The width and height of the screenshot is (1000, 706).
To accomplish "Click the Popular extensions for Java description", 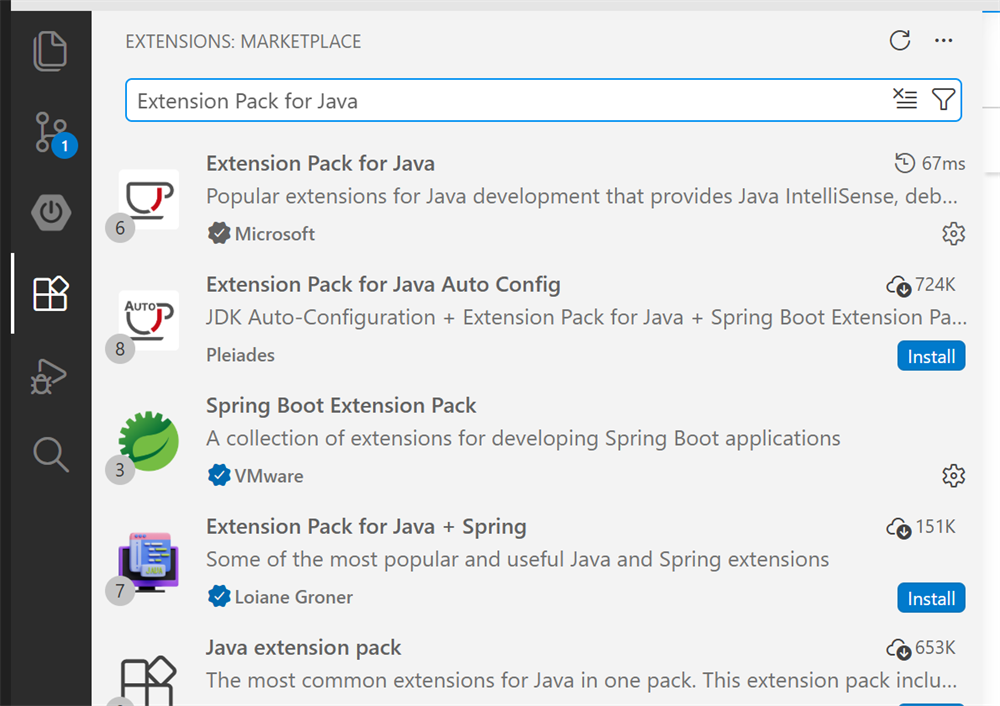I will coord(582,196).
